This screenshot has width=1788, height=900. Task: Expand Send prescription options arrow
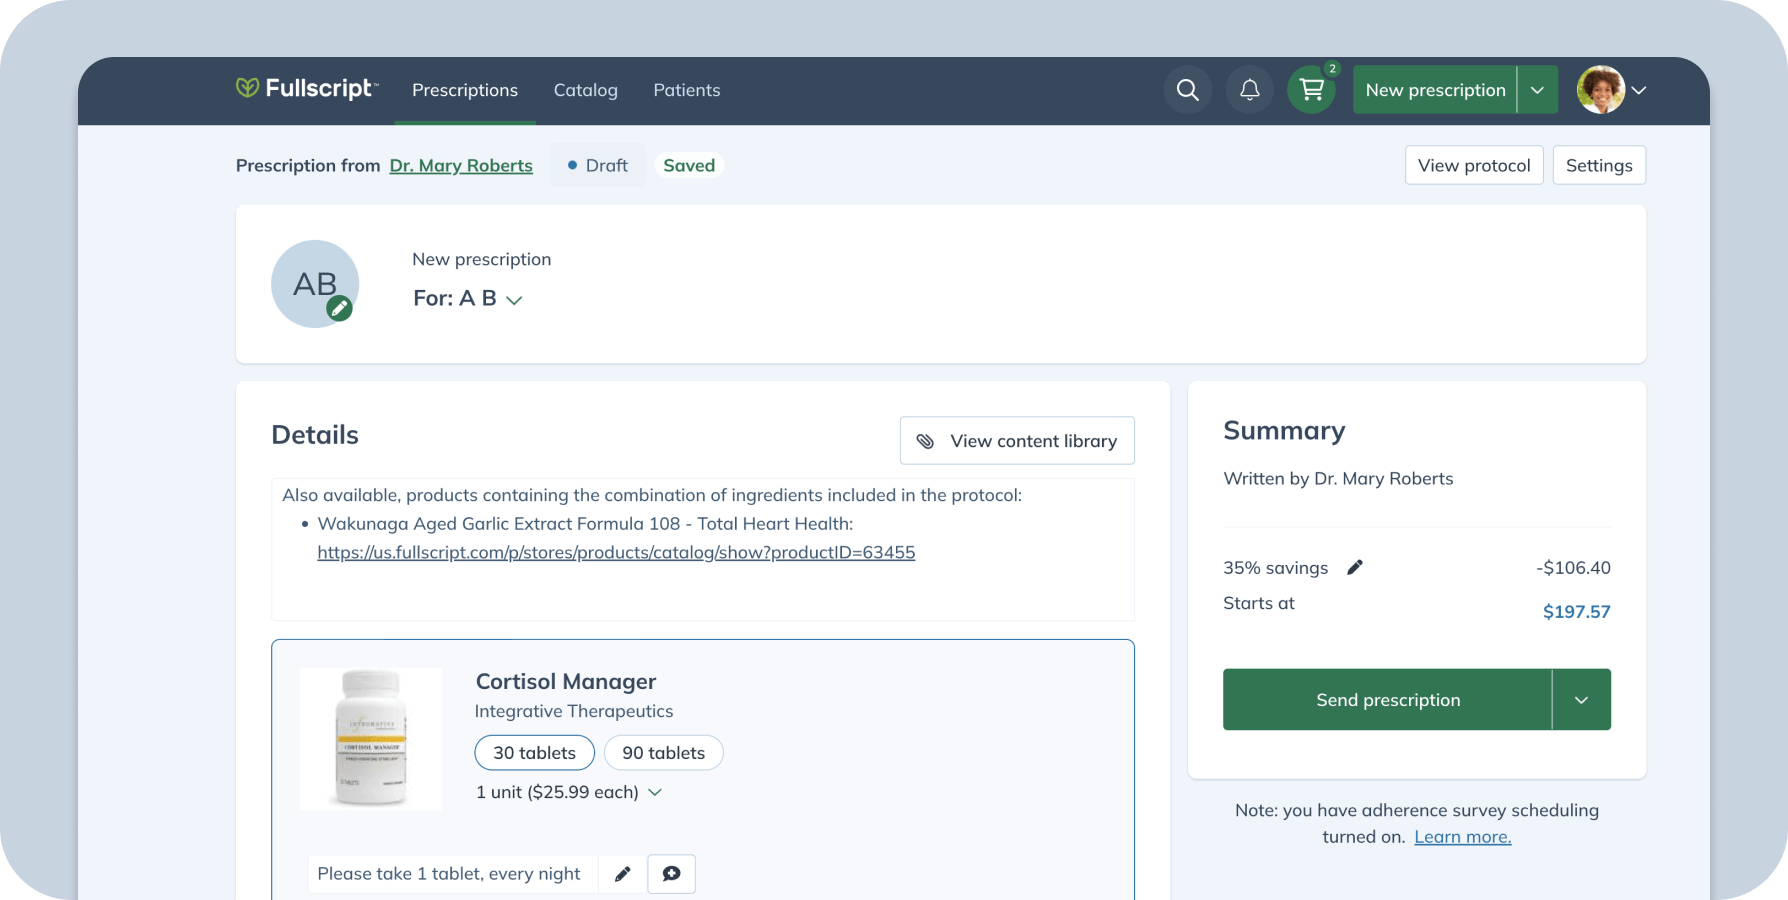1581,700
